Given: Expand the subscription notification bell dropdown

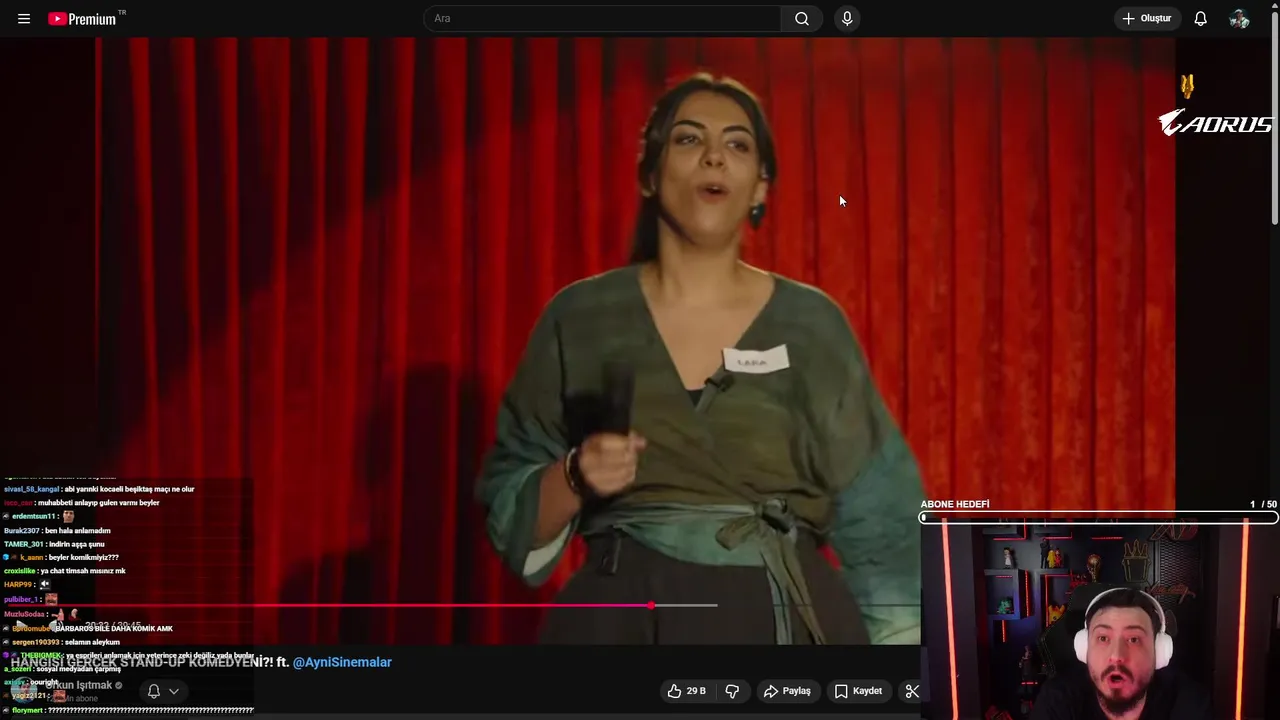Looking at the screenshot, I should [163, 691].
